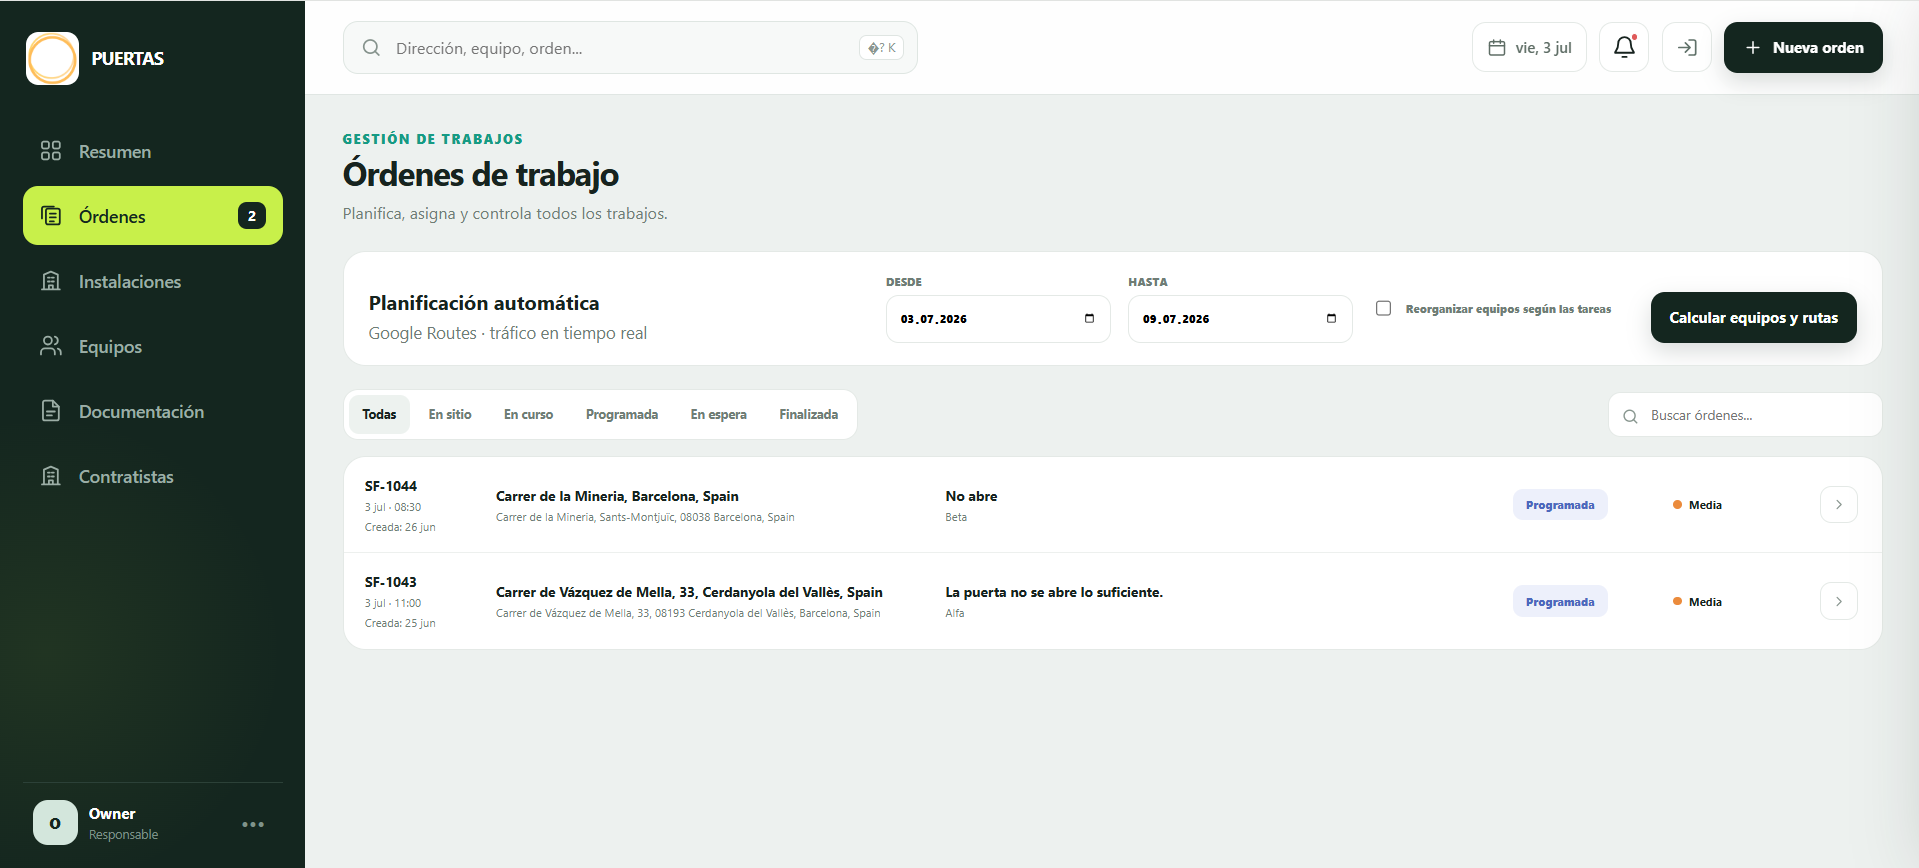This screenshot has width=1919, height=868.
Task: Focus the Dirección, equipo, orden search field
Action: (630, 48)
